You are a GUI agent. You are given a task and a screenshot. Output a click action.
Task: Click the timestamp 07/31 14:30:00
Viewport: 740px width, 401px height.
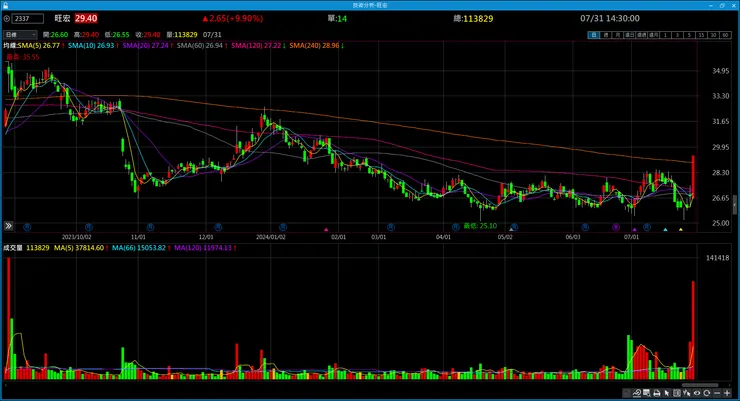(610, 18)
